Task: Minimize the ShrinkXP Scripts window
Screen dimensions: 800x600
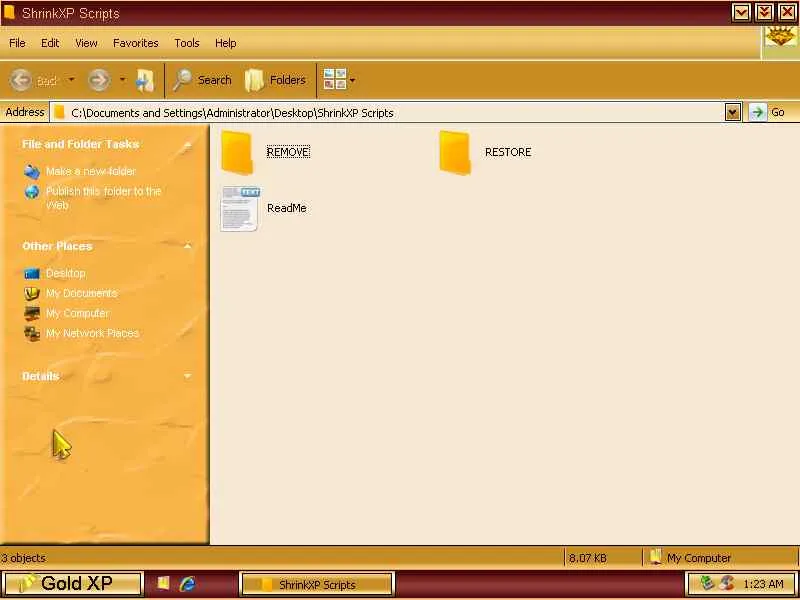Action: click(741, 13)
